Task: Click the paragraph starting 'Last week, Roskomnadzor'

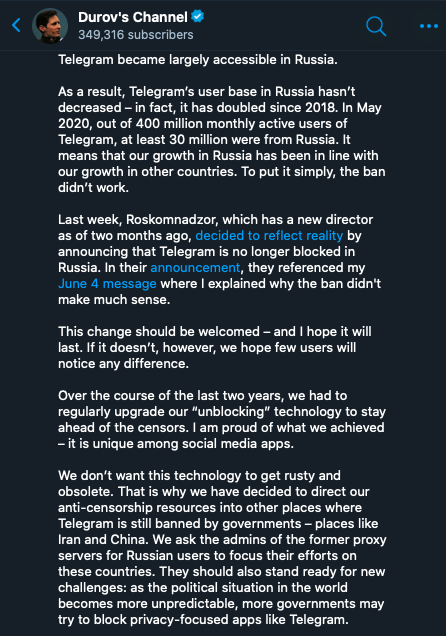Action: (219, 260)
